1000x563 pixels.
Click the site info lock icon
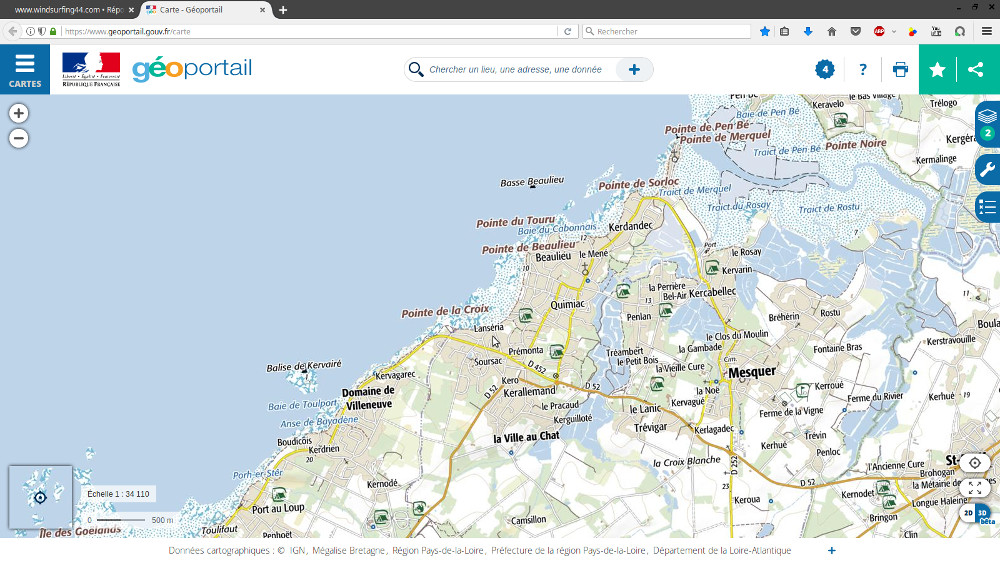(53, 31)
